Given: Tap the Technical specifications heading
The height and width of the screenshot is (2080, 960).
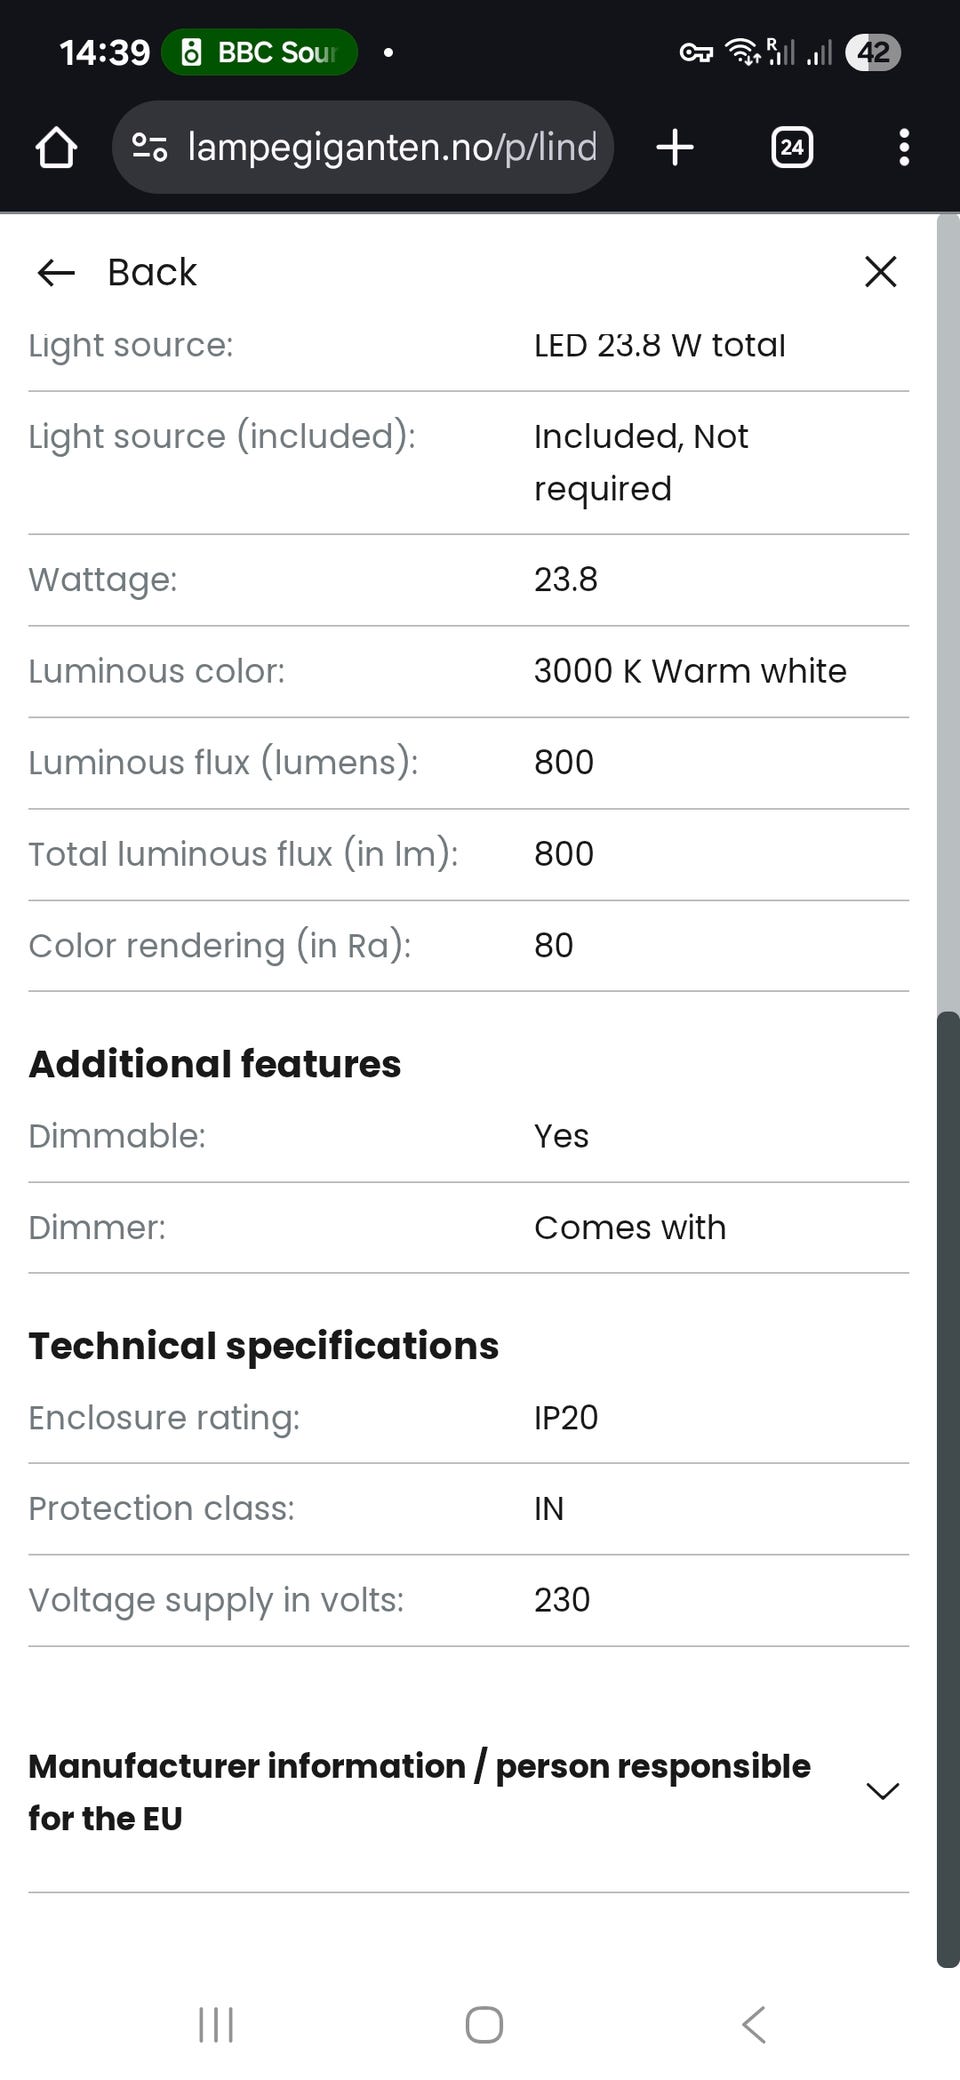Looking at the screenshot, I should 264,1346.
